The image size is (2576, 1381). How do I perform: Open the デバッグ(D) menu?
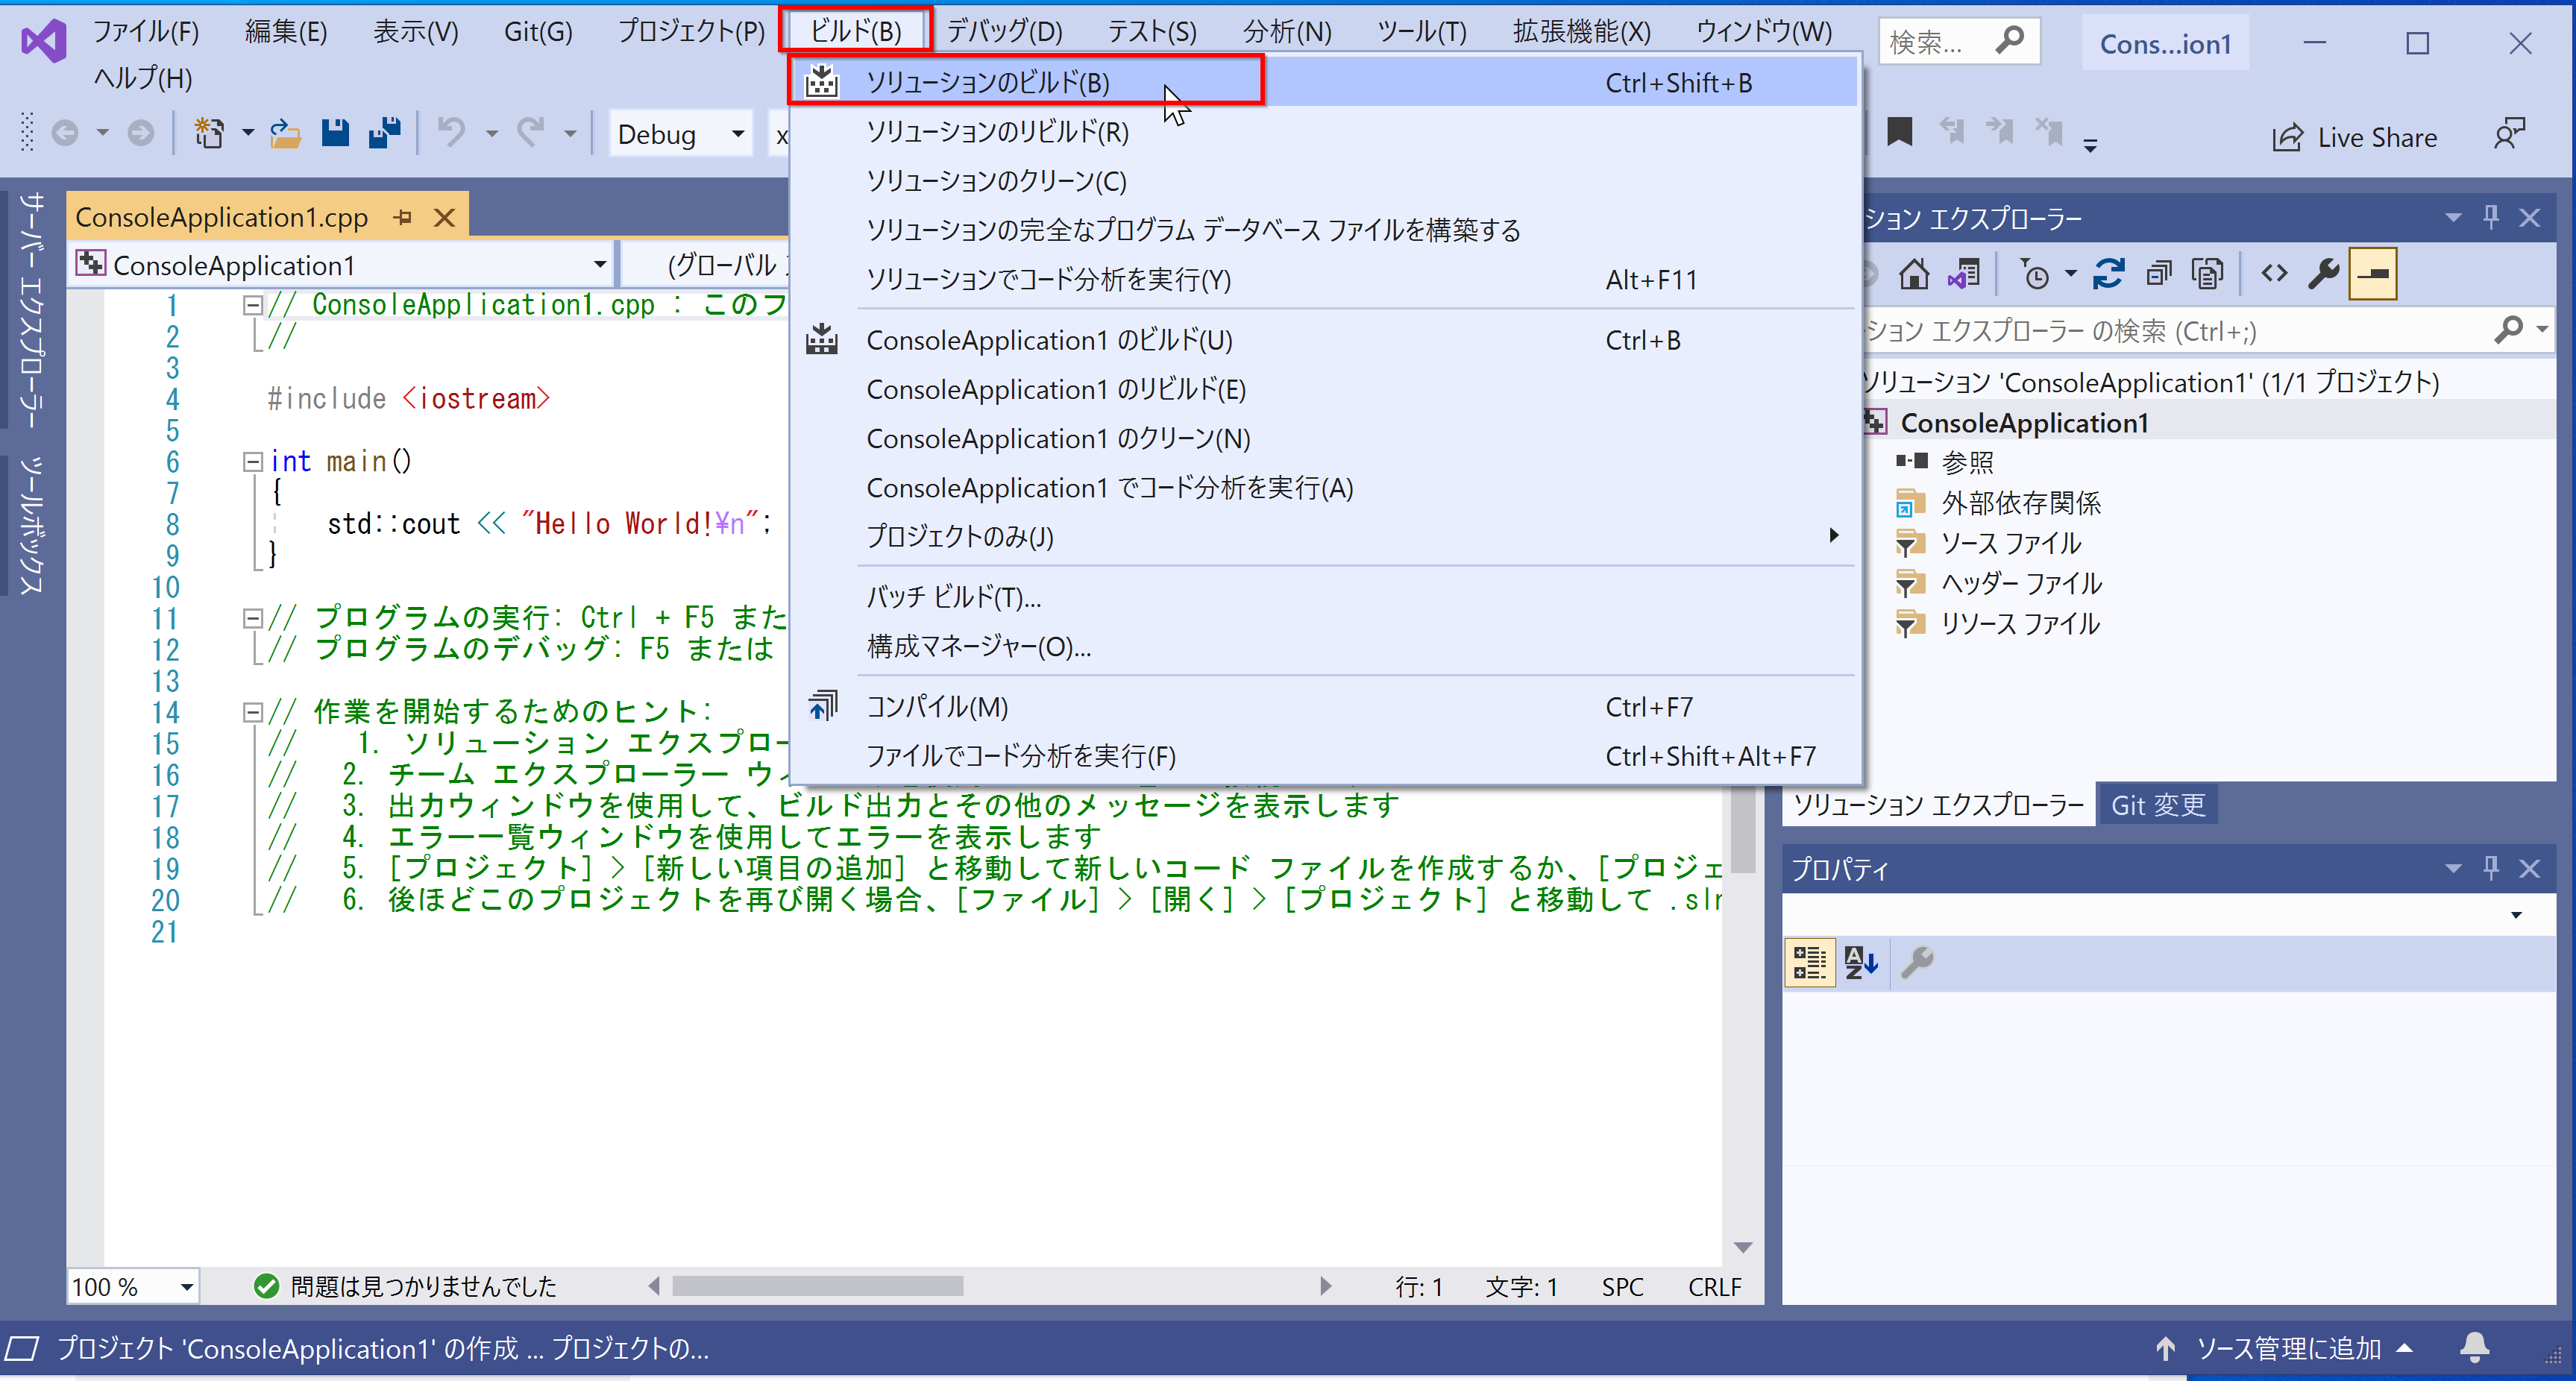[x=1005, y=31]
